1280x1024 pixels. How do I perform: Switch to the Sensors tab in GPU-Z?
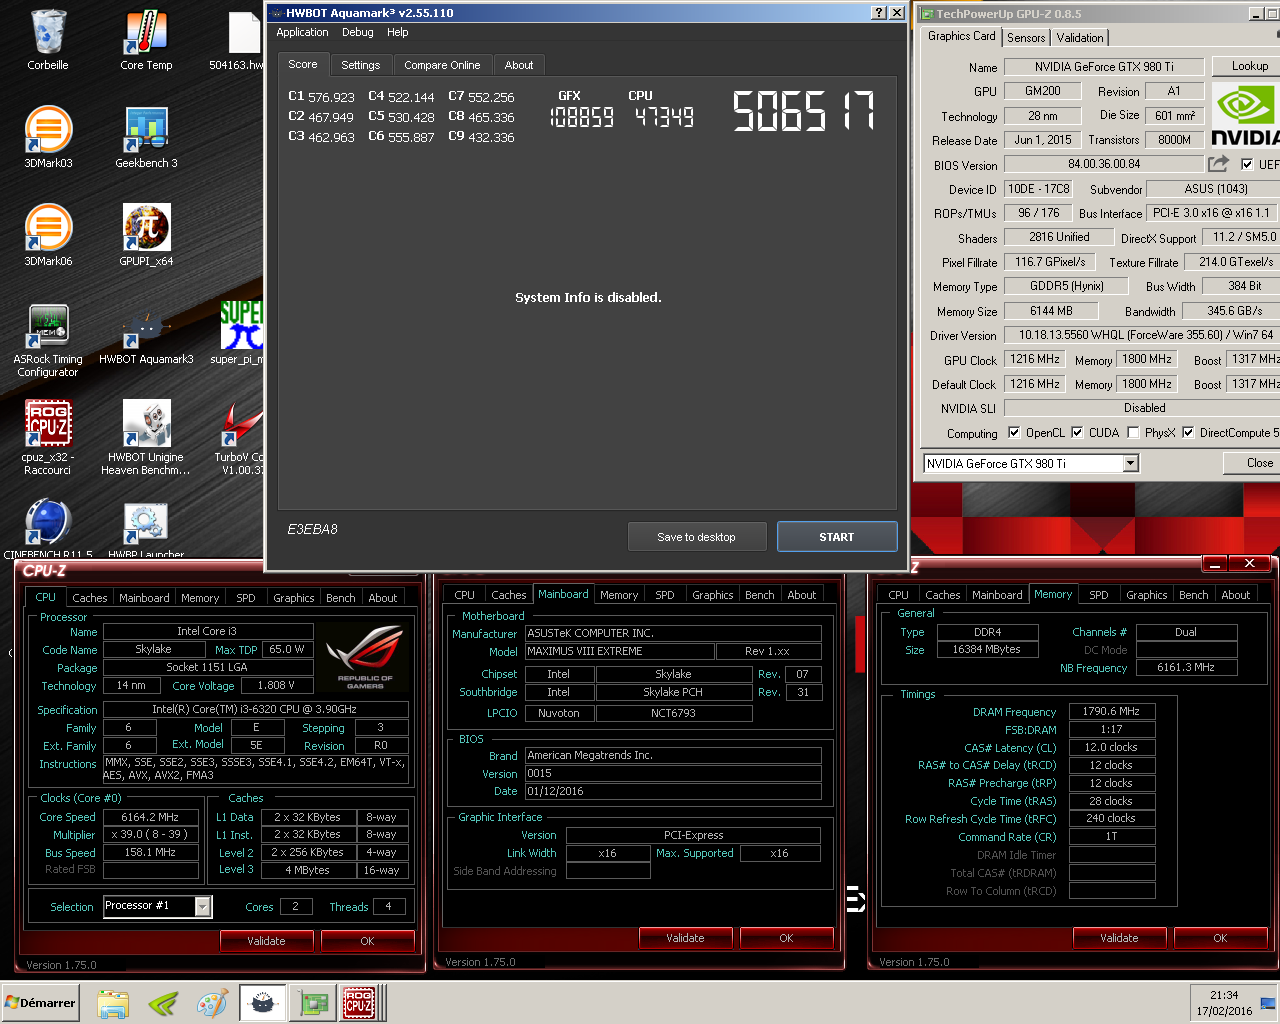(x=1026, y=38)
